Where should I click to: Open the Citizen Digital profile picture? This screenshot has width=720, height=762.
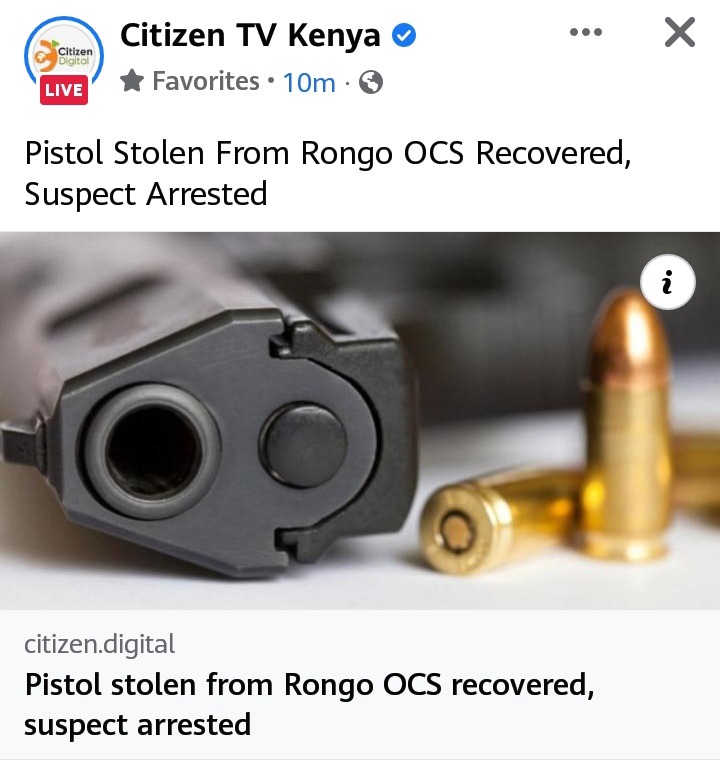click(x=64, y=56)
